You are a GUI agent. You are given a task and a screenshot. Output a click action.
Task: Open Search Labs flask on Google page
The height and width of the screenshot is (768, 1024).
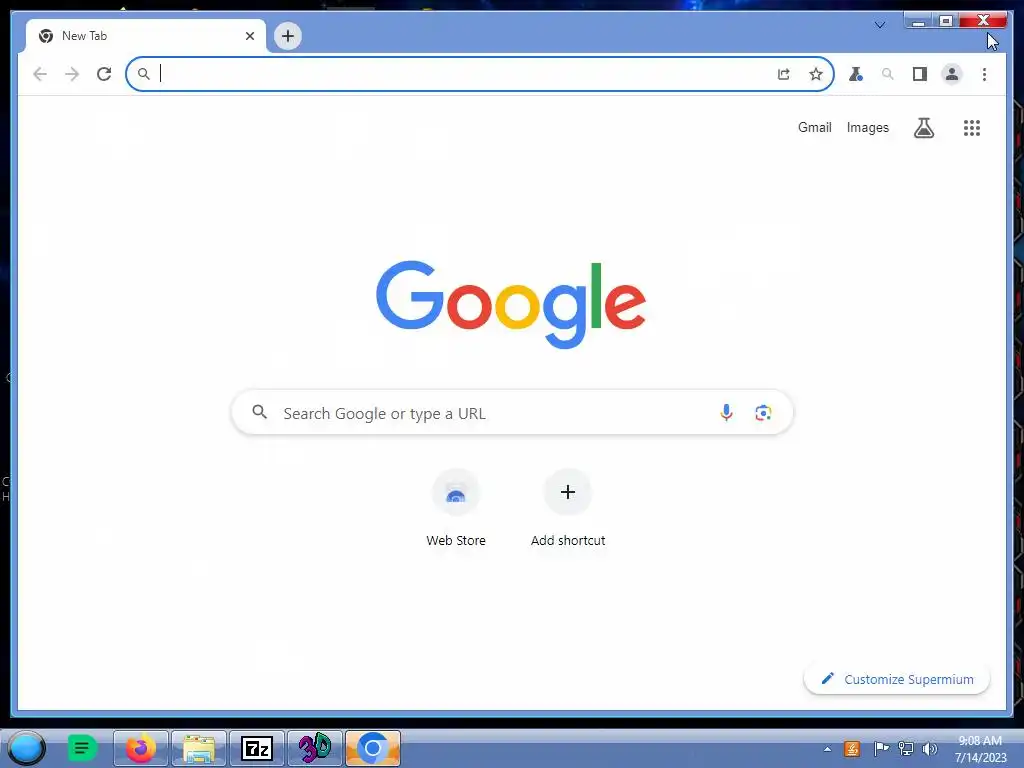(x=923, y=127)
